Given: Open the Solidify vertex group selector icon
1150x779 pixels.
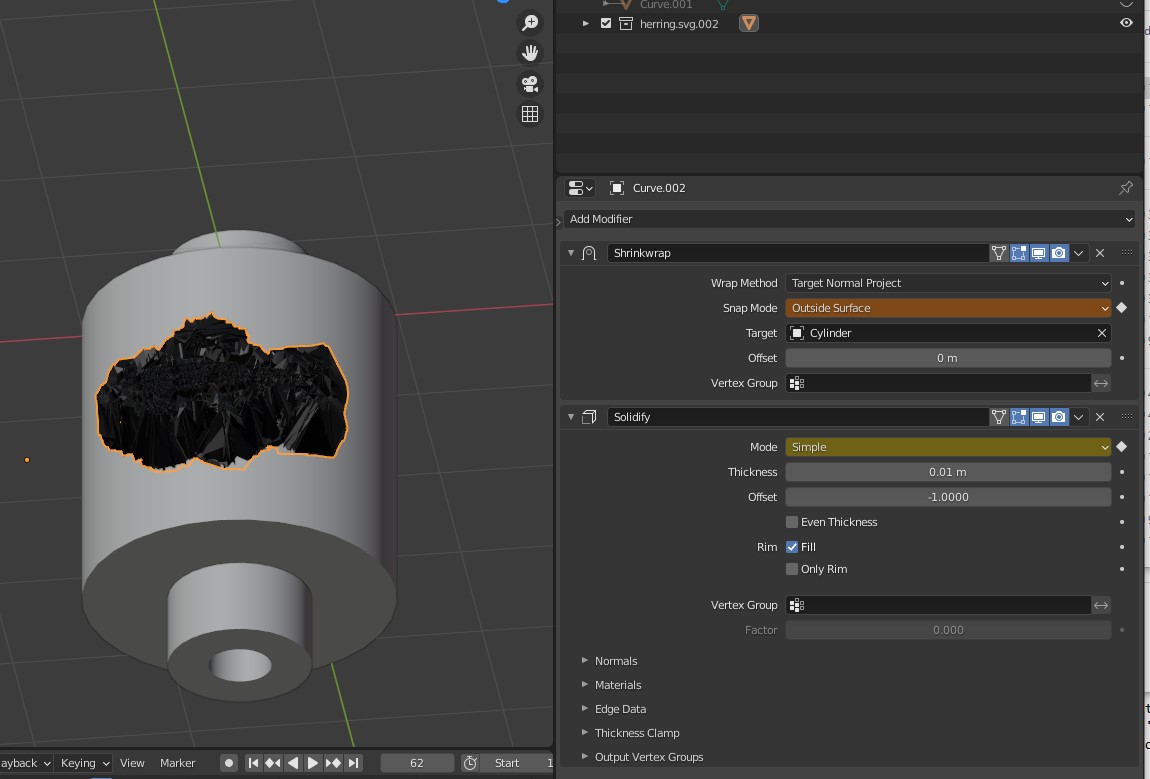Looking at the screenshot, I should (x=796, y=605).
